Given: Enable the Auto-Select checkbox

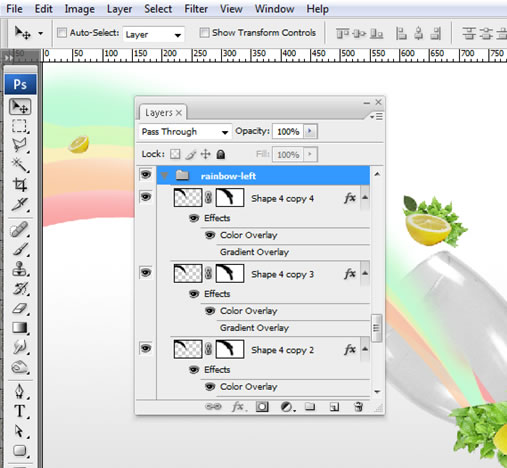Looking at the screenshot, I should tap(62, 33).
